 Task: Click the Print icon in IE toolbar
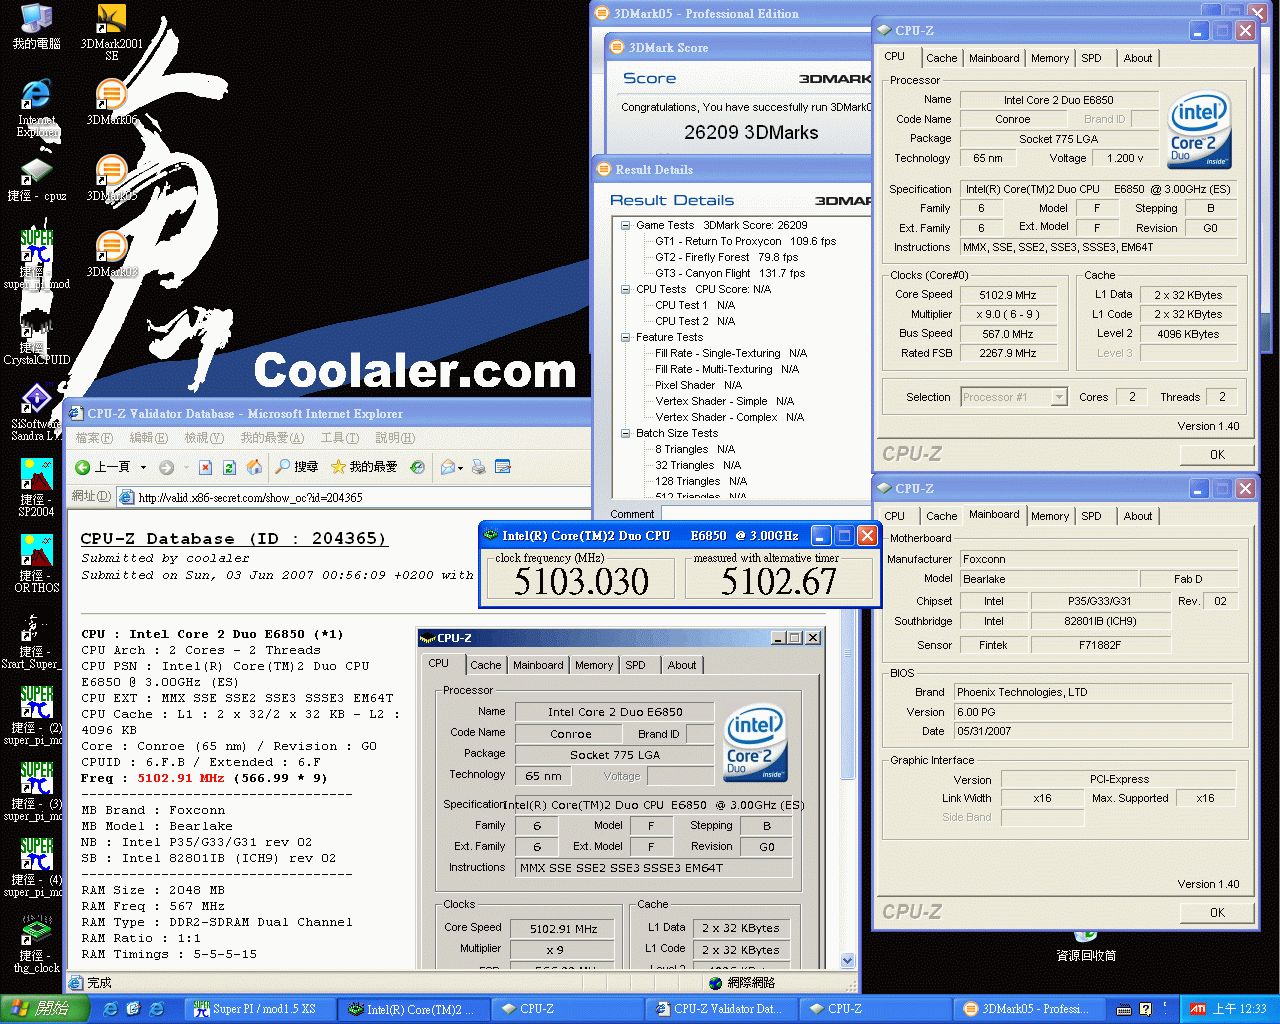(479, 467)
